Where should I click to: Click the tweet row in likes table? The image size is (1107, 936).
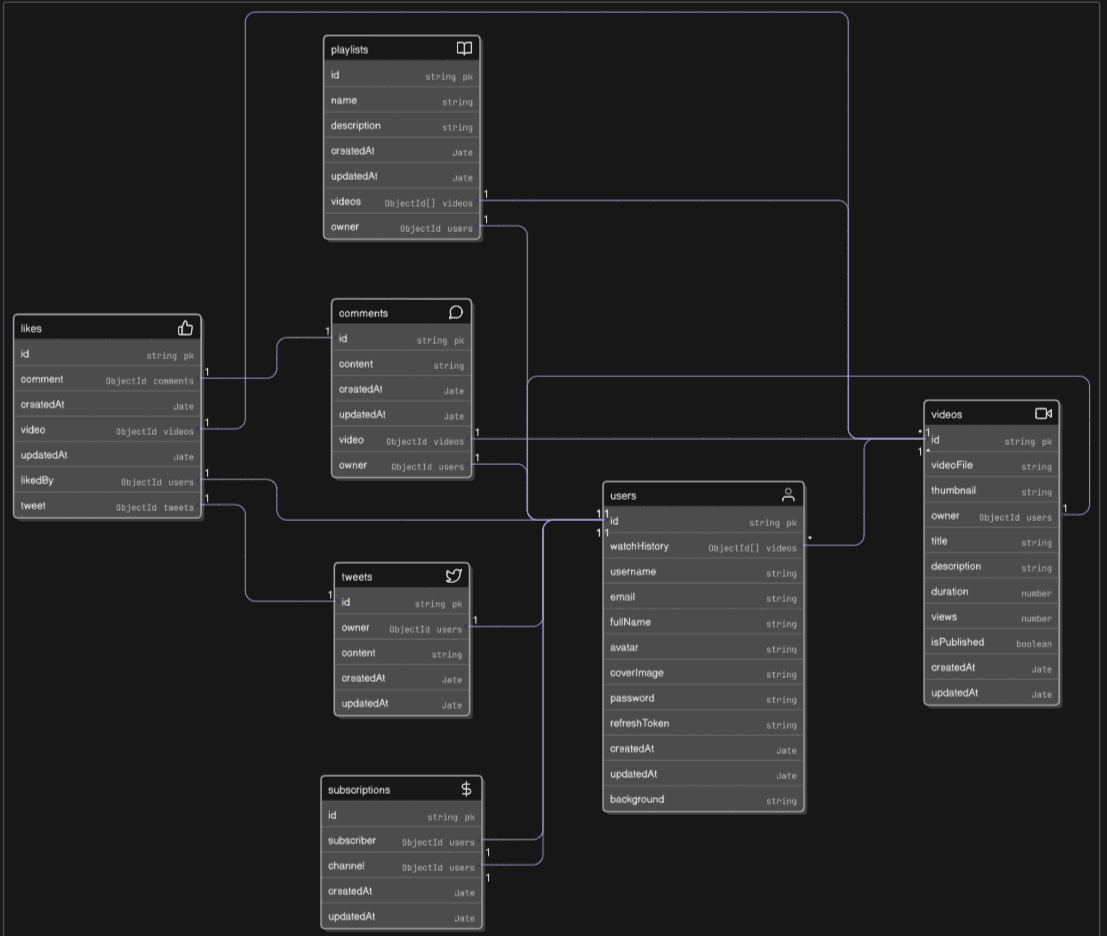pyautogui.click(x=107, y=506)
